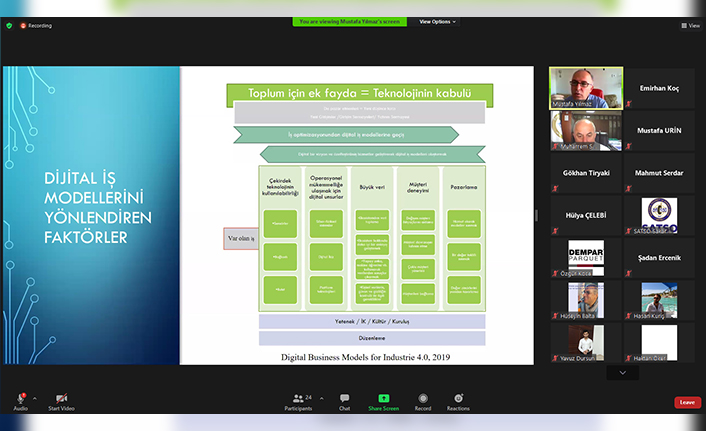Select the Mustafa URIN participant tile

click(659, 131)
